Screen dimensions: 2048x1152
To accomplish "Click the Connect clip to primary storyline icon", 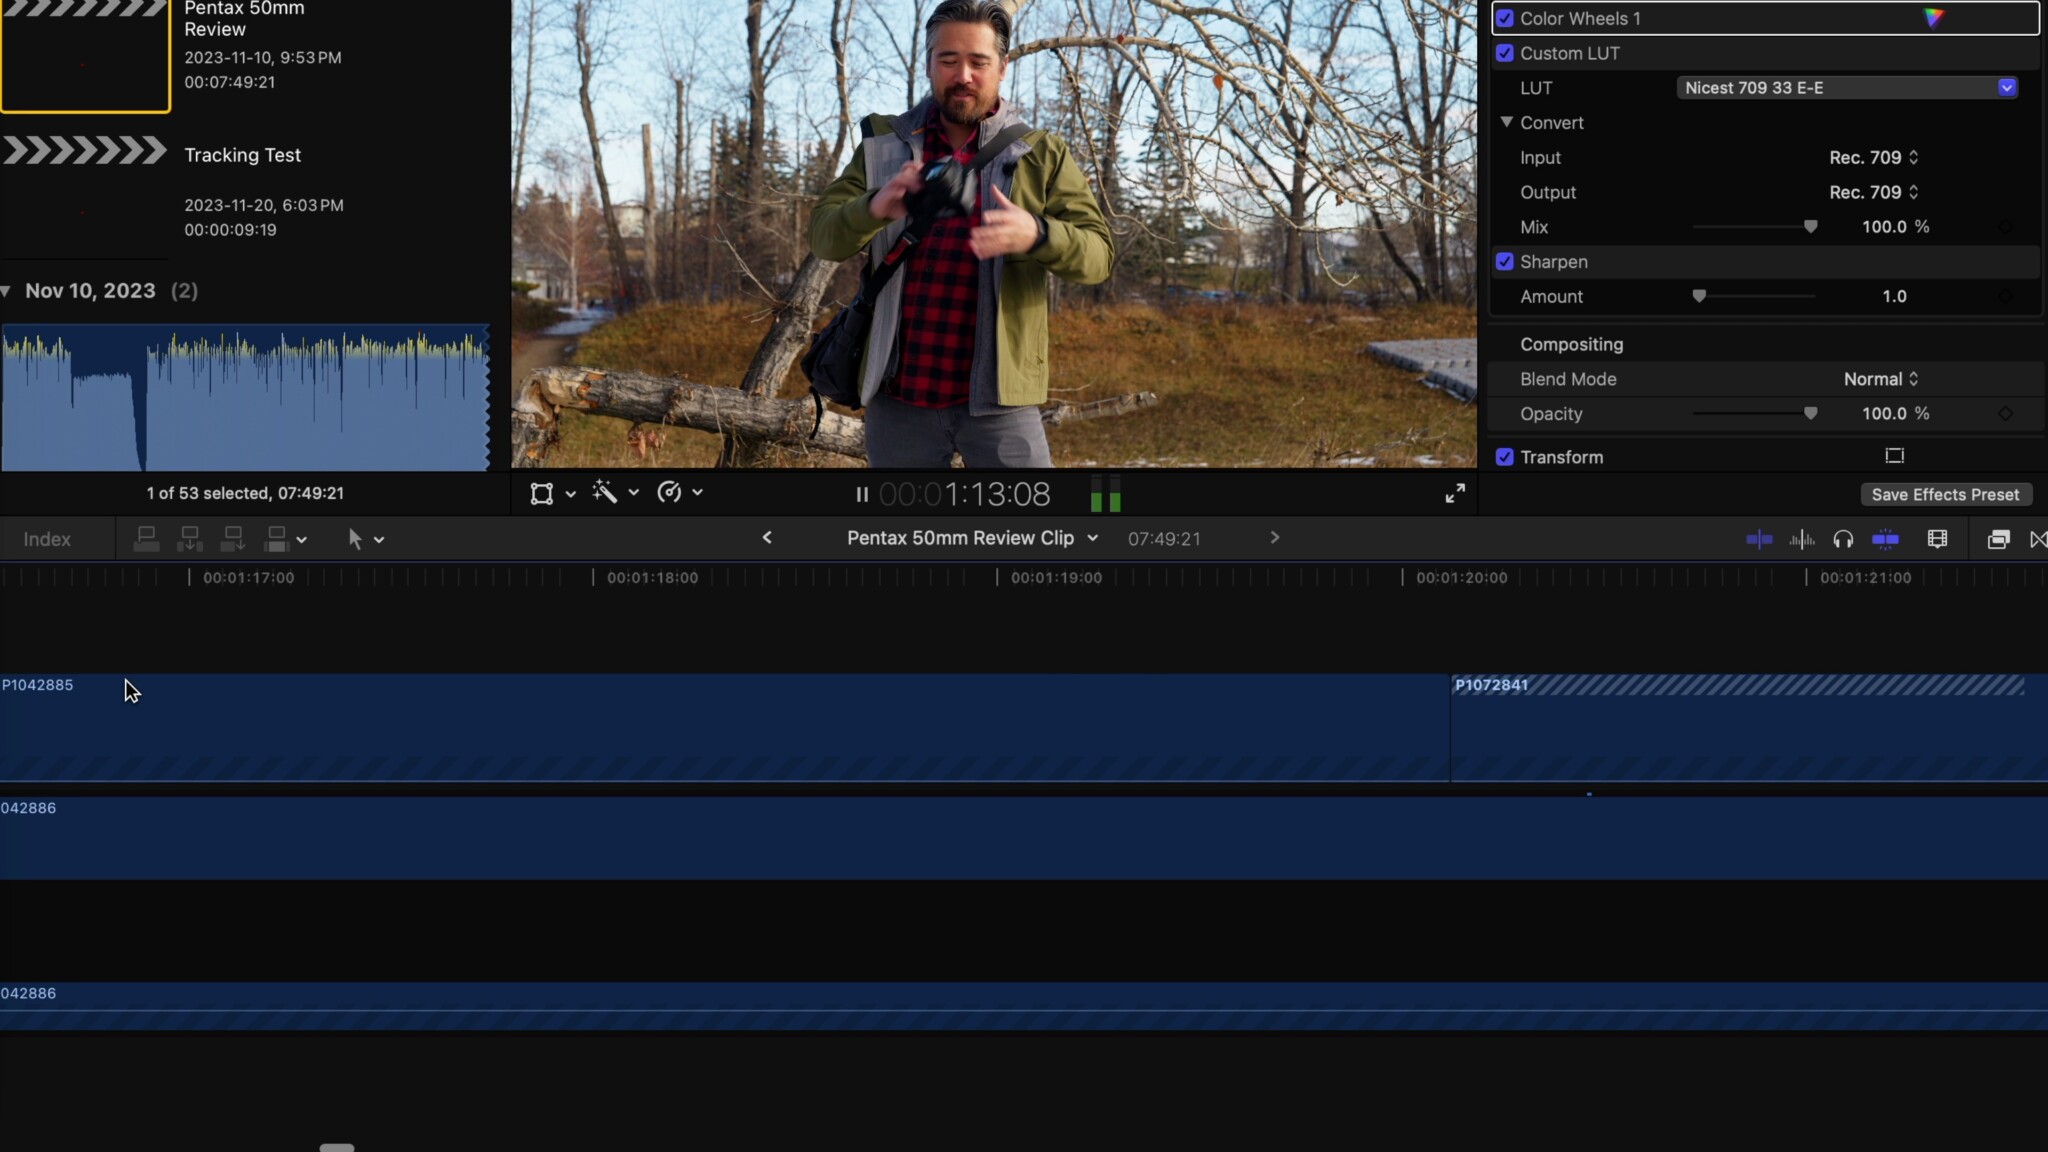I will point(146,539).
